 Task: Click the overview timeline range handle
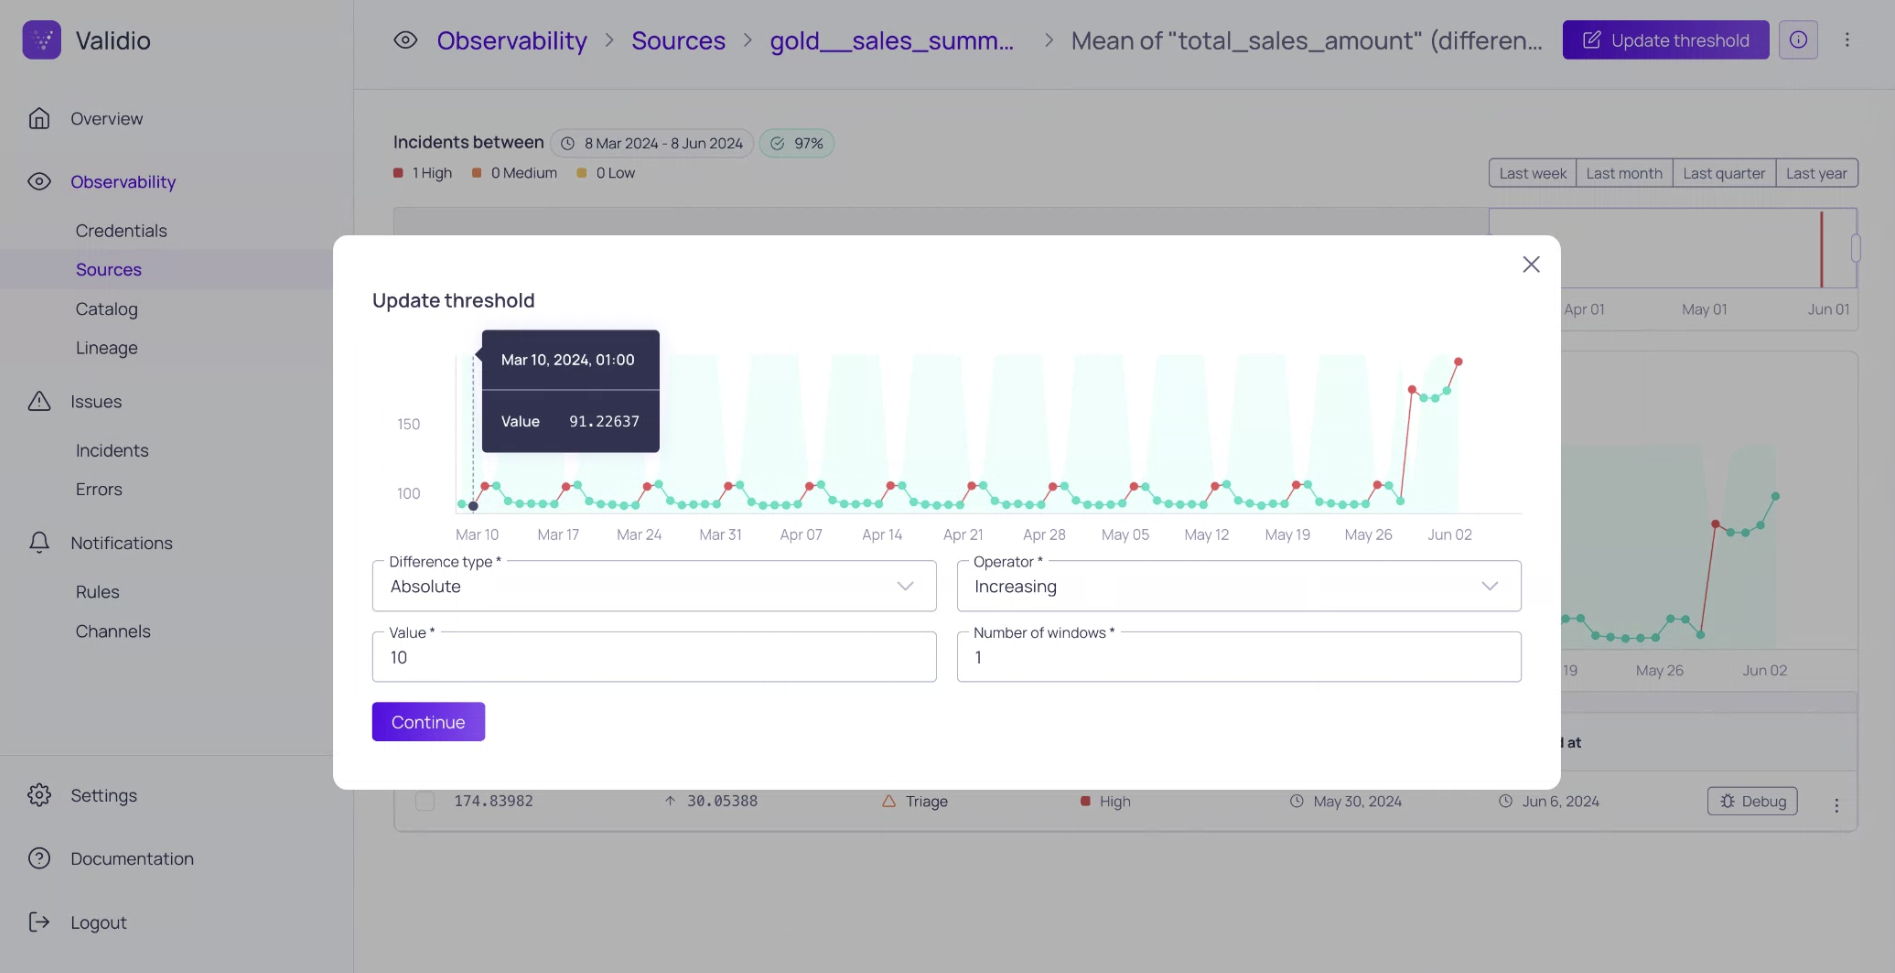(x=1855, y=248)
